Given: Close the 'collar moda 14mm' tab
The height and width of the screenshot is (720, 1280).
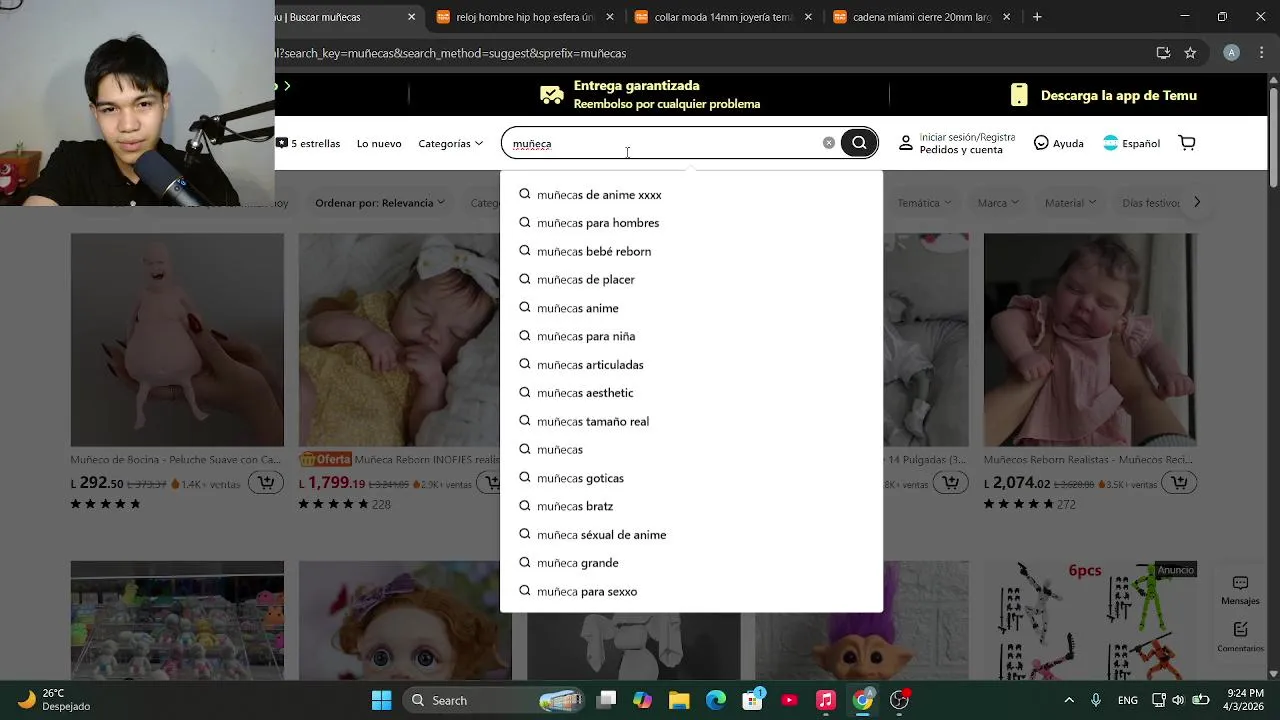Looking at the screenshot, I should click(x=808, y=17).
